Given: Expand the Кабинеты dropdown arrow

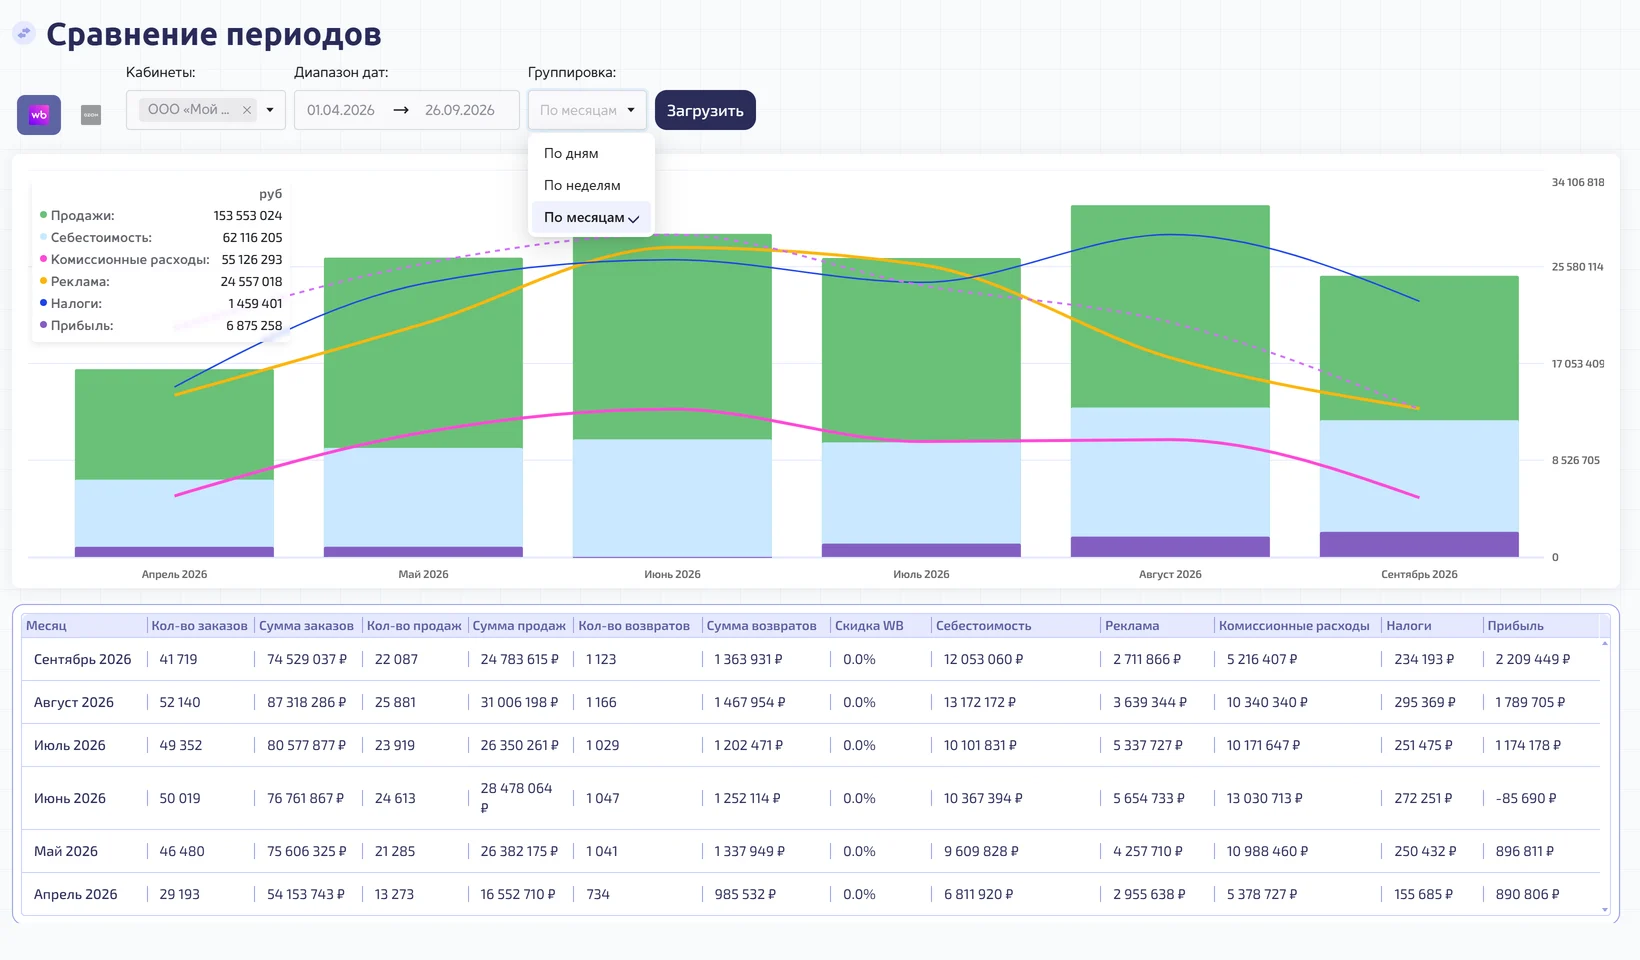Looking at the screenshot, I should 270,110.
